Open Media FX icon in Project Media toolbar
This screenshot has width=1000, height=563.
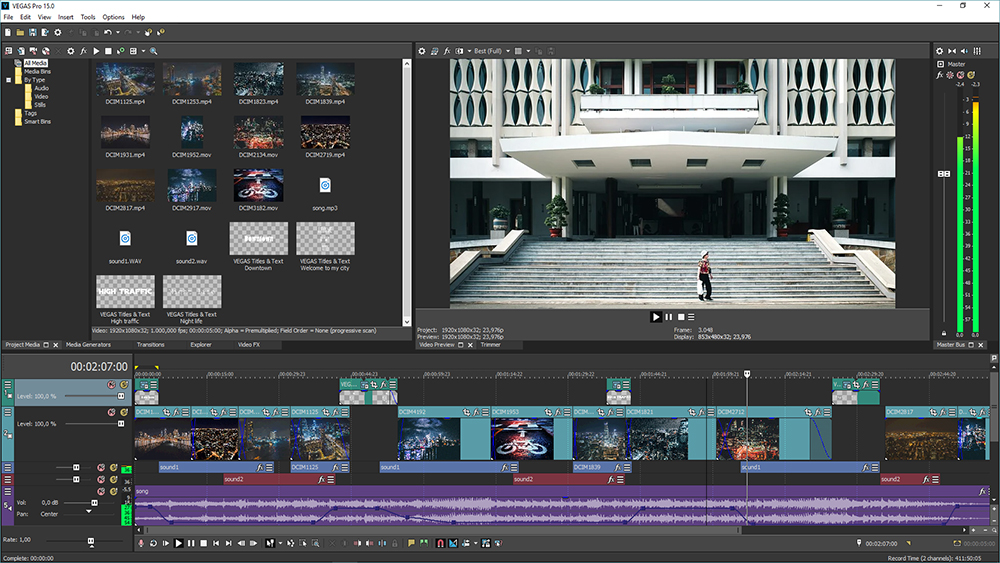tap(84, 51)
